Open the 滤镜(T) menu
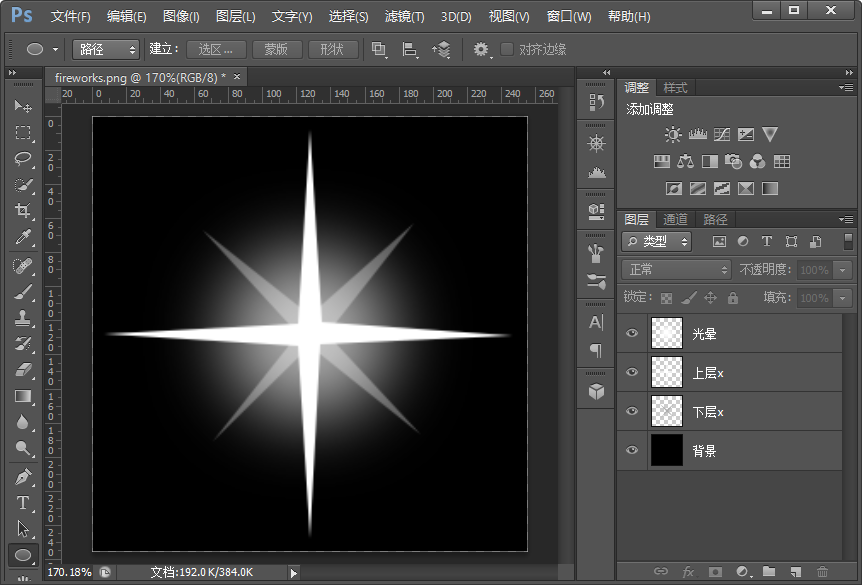 point(404,16)
